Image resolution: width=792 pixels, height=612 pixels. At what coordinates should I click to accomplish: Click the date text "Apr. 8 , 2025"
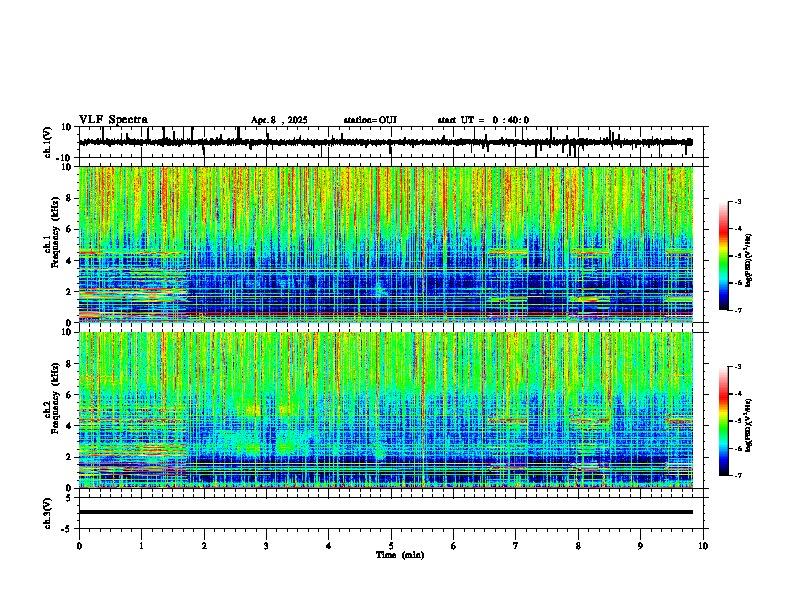pos(279,120)
